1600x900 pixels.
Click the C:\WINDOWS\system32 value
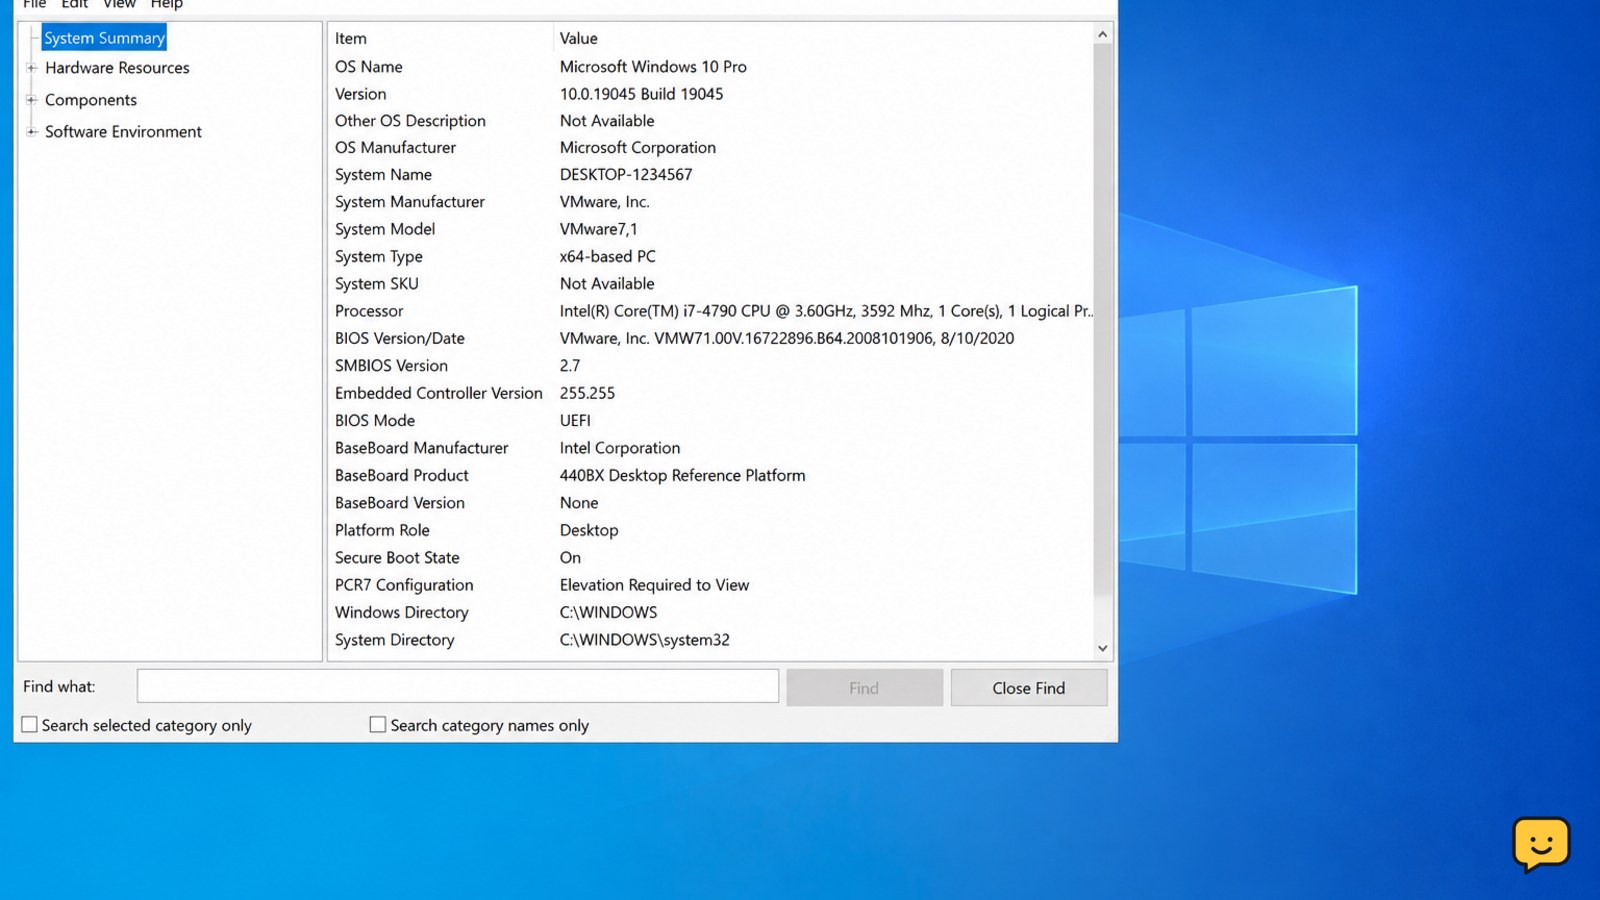tap(645, 640)
